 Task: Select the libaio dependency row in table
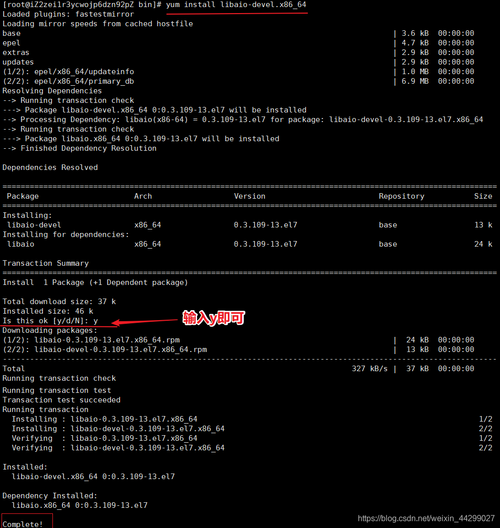pyautogui.click(x=249, y=244)
